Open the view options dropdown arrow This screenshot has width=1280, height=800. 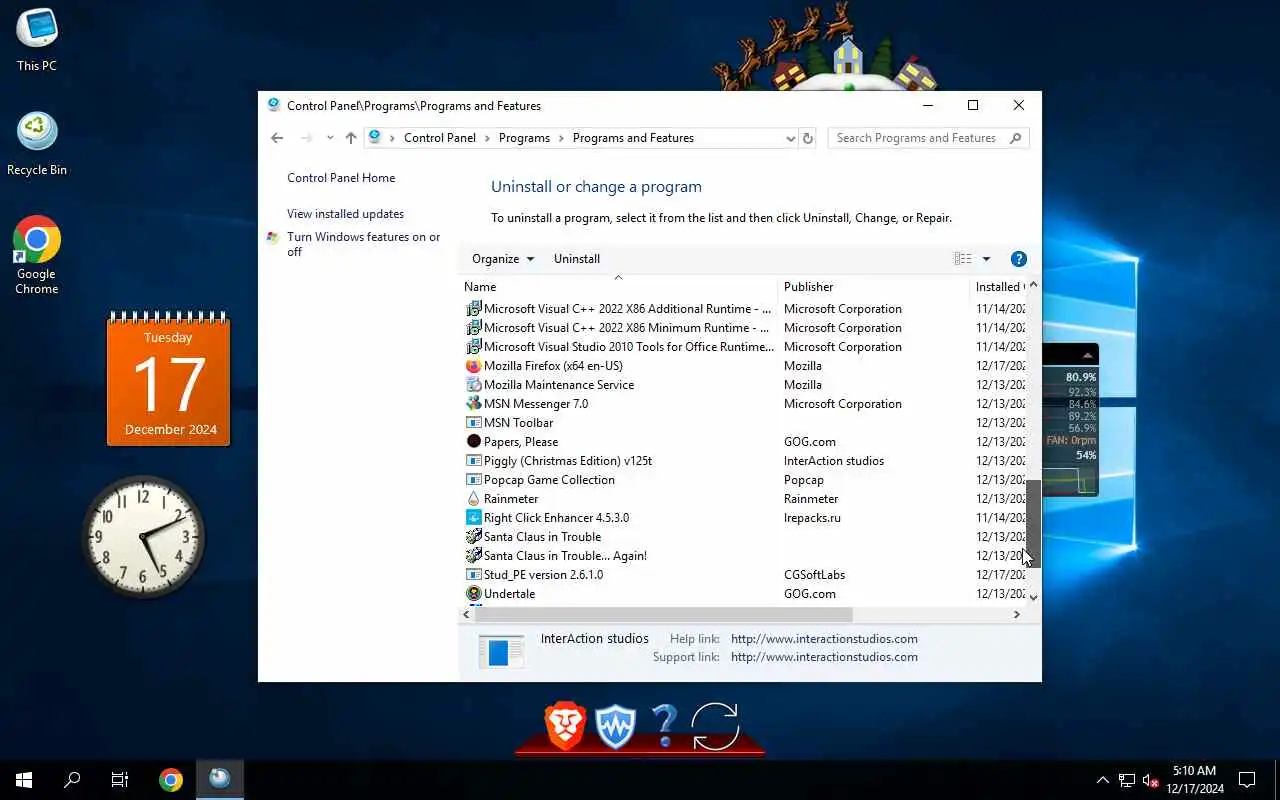[986, 259]
